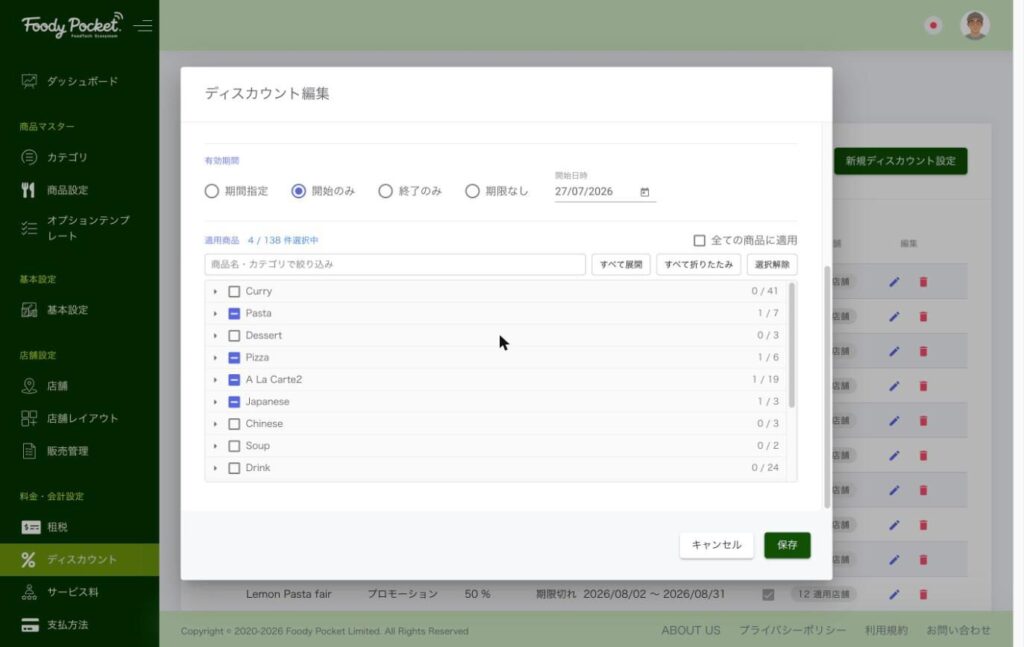Expand the Pasta category arrow
Screen dimensions: 1024x647
tap(215, 313)
